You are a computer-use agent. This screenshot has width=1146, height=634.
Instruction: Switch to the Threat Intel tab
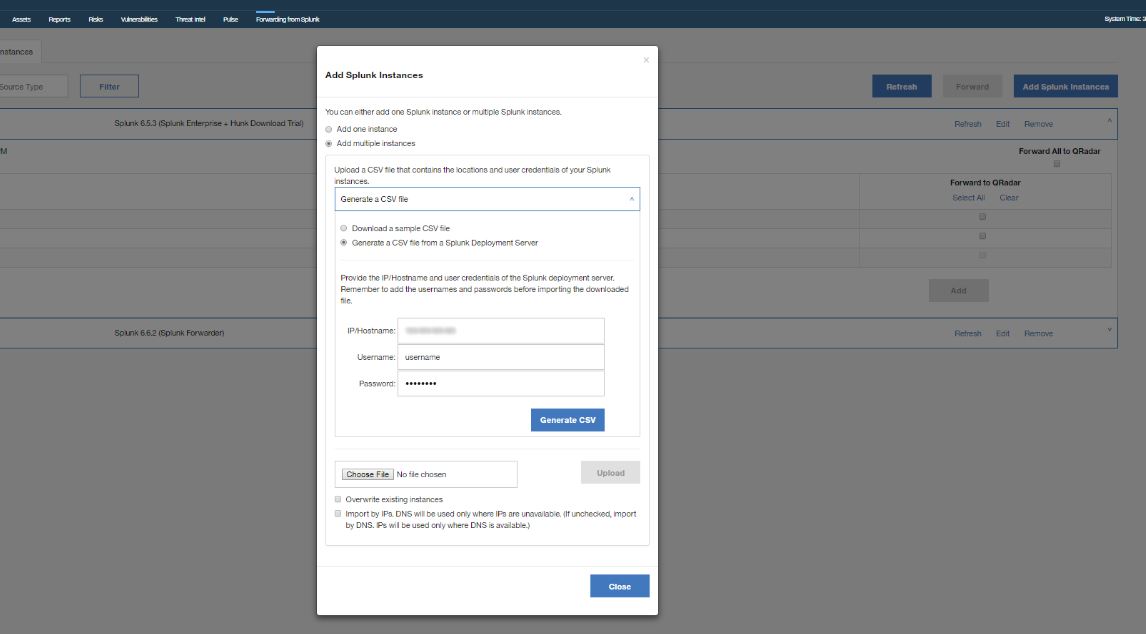point(190,18)
